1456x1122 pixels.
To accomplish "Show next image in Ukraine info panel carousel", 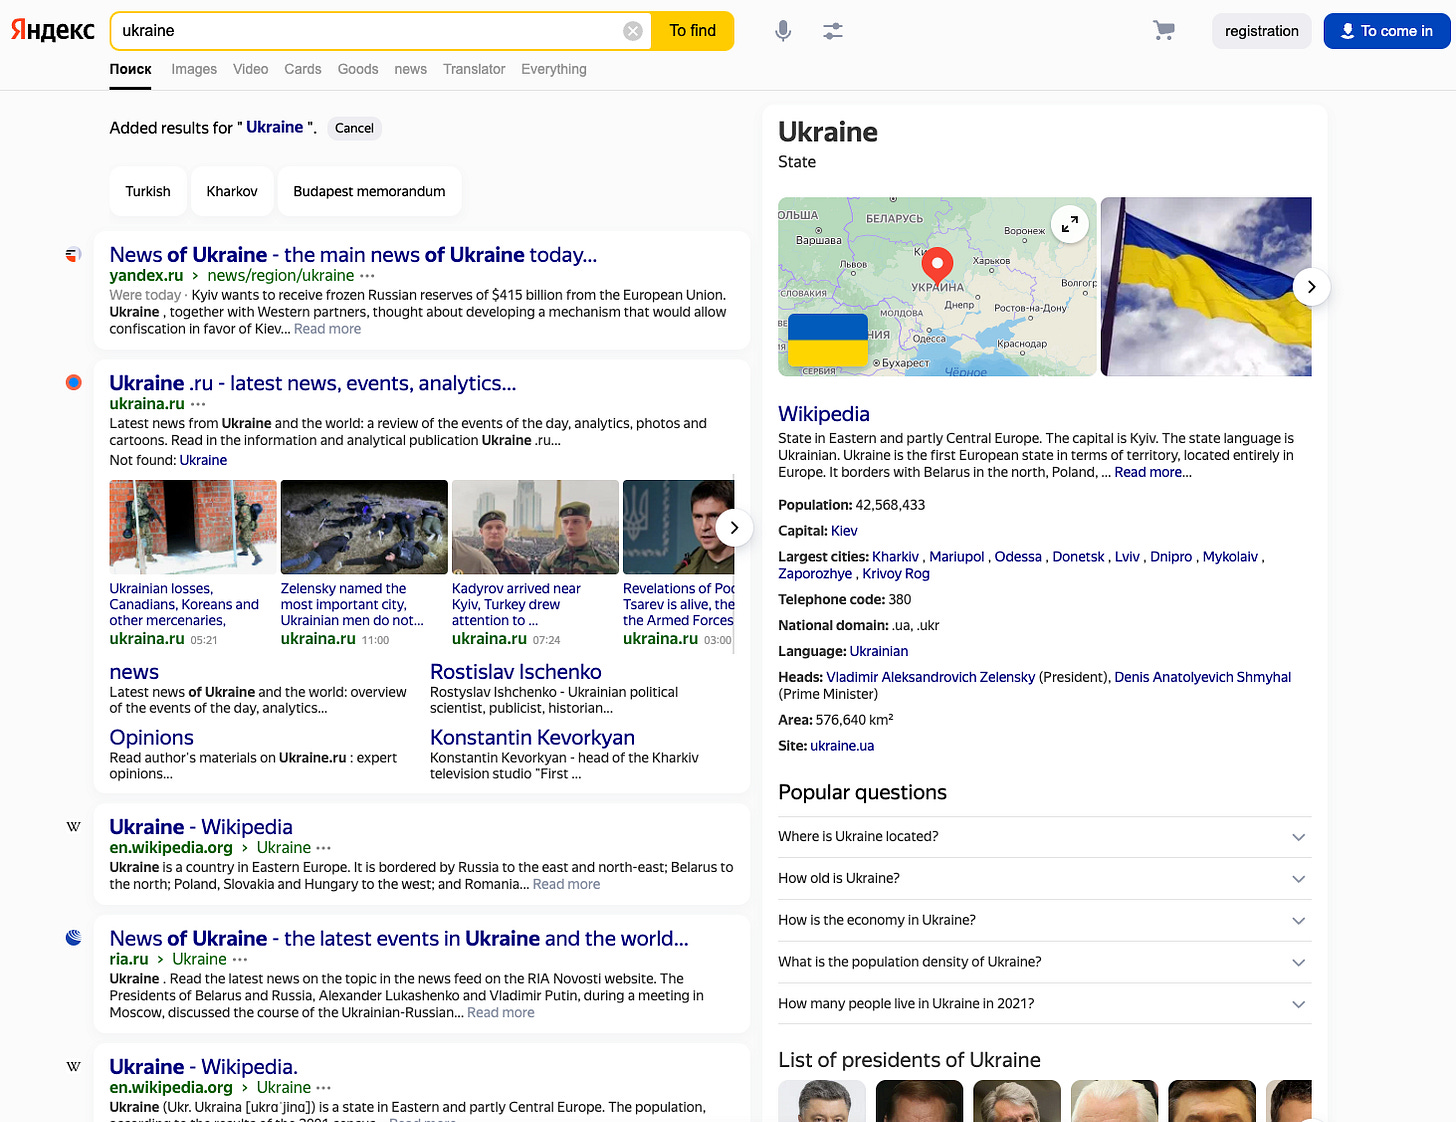I will pos(1311,287).
